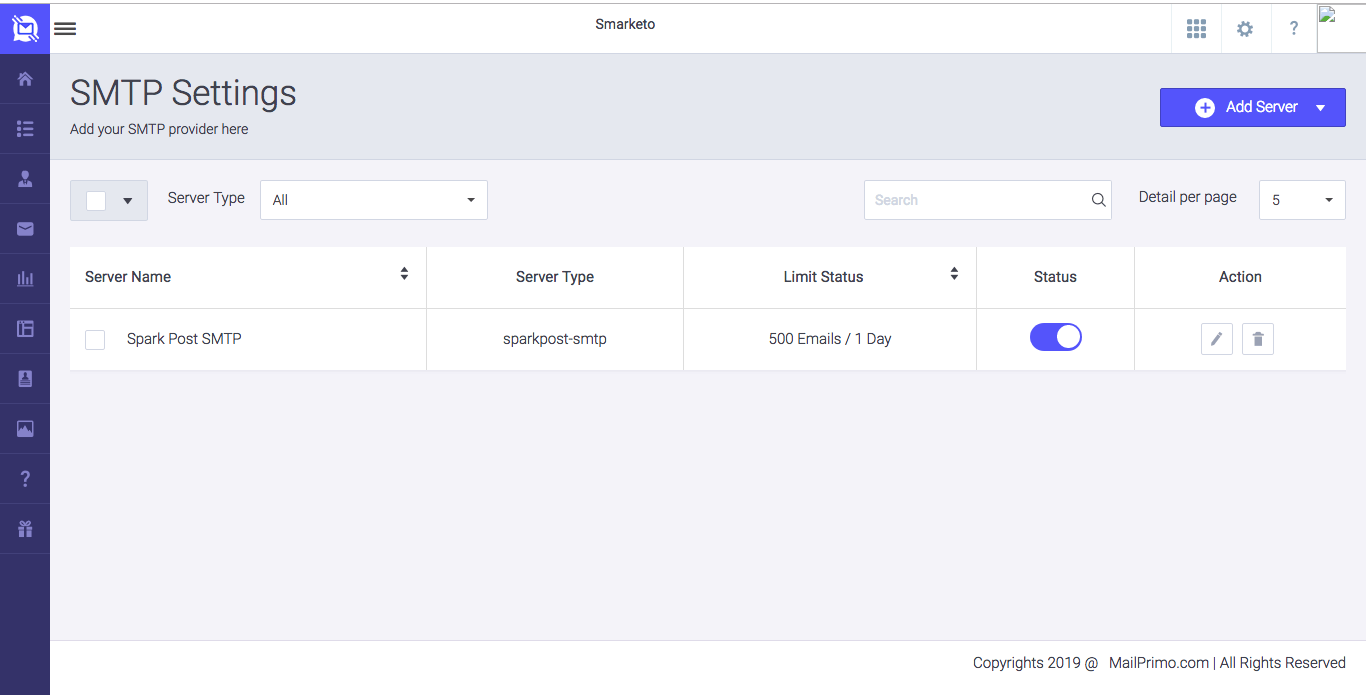Sort by Limit Status column arrows
This screenshot has width=1366, height=695.
(954, 274)
